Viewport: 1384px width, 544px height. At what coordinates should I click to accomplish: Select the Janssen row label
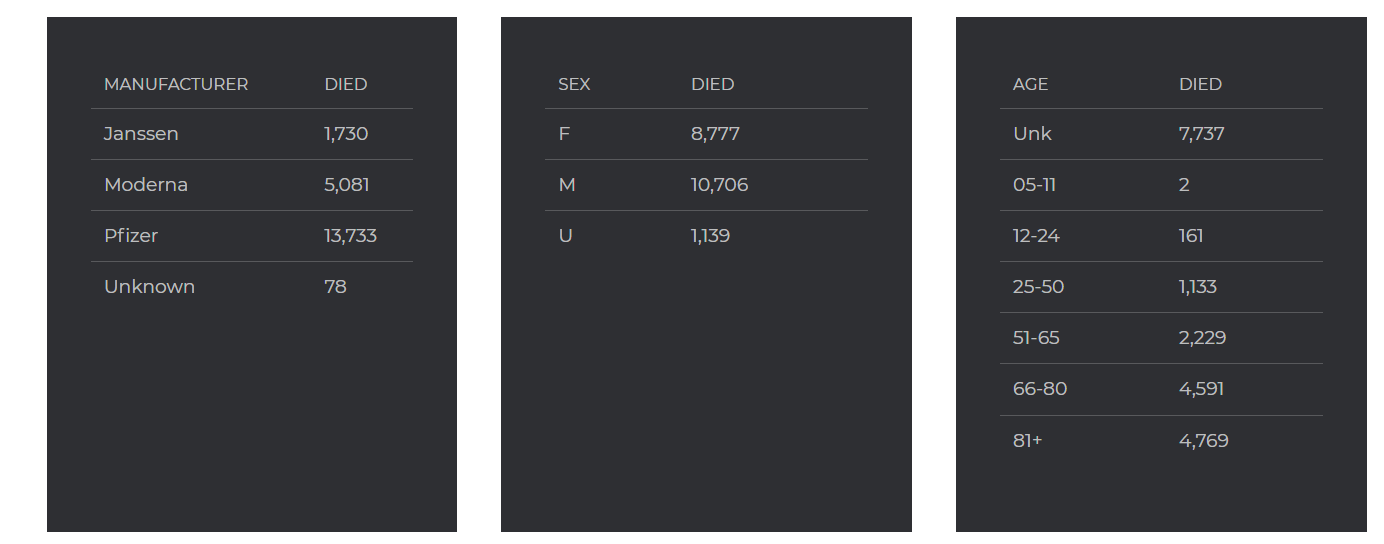141,134
